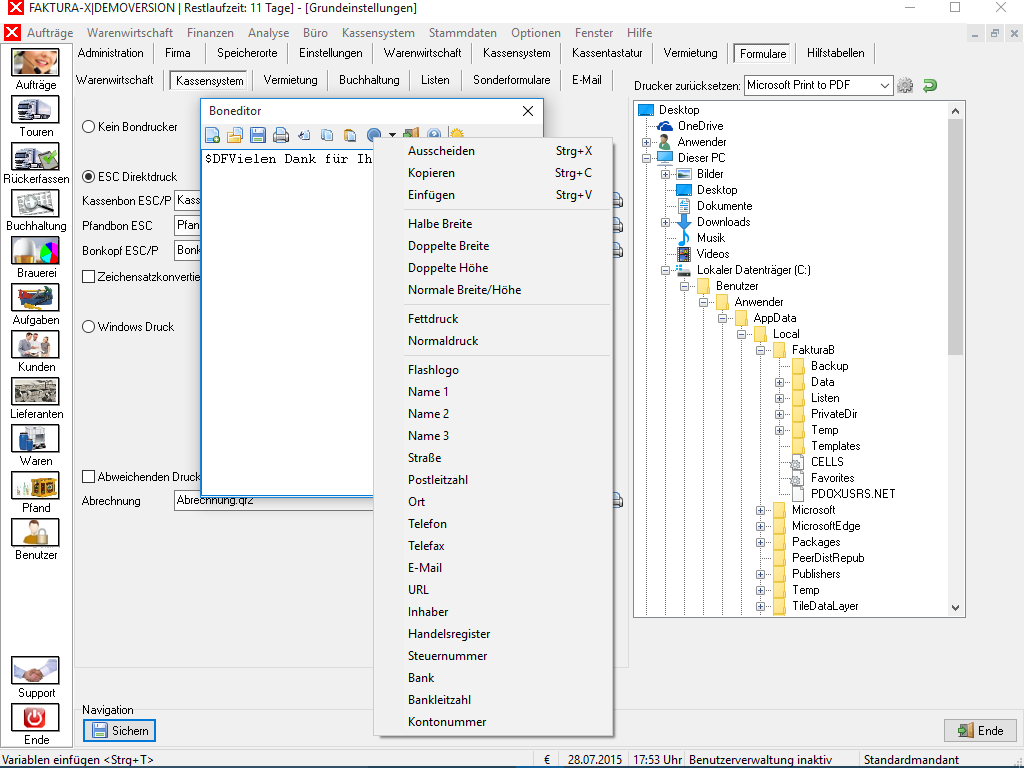Toggle the Zeichensatzkonvertierung checkbox
The width and height of the screenshot is (1024, 768).
pyautogui.click(x=89, y=277)
